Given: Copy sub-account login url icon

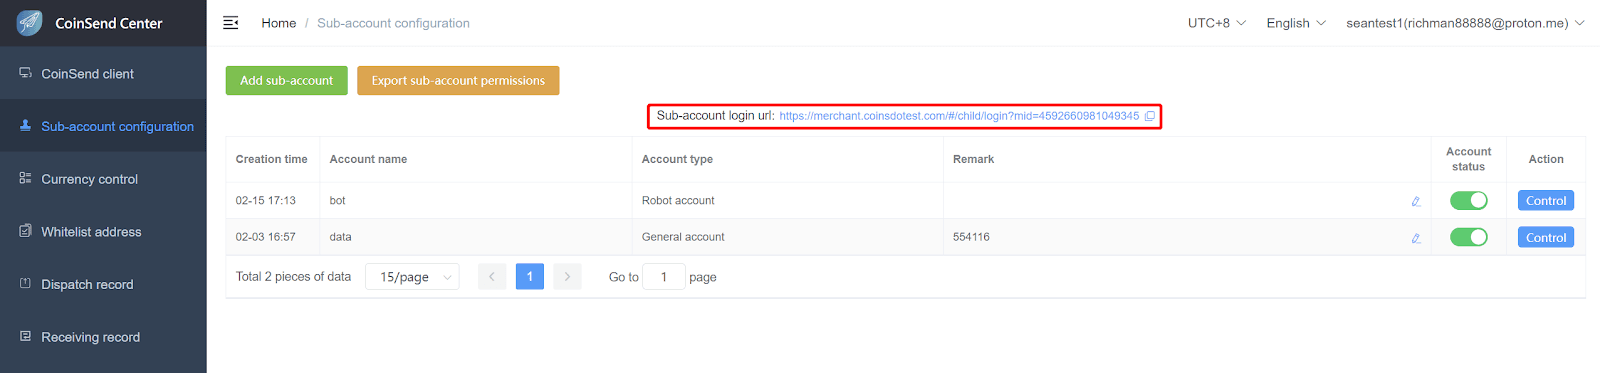Looking at the screenshot, I should pyautogui.click(x=1150, y=116).
